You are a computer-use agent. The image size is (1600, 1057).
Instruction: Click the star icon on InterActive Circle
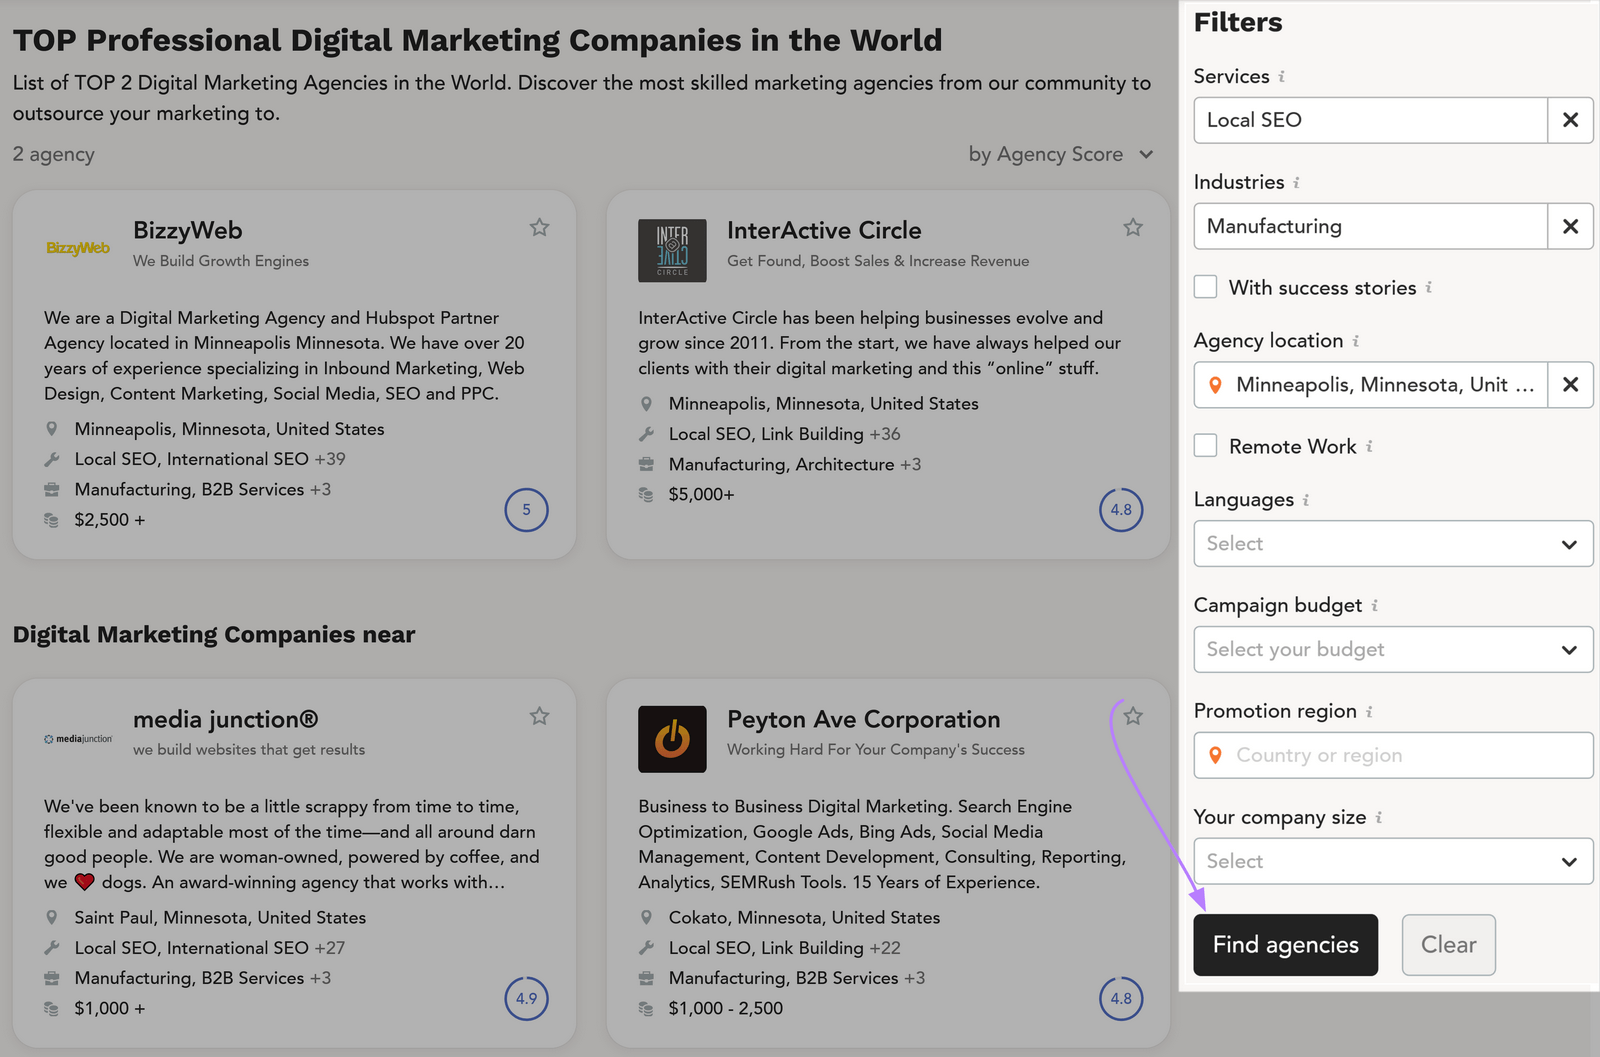(x=1133, y=227)
